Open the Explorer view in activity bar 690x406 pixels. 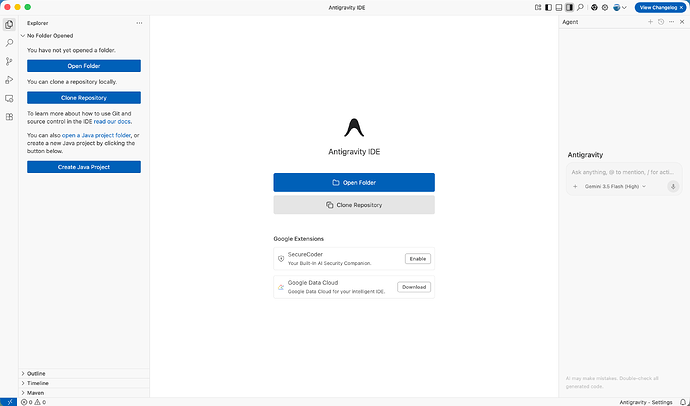(x=9, y=25)
